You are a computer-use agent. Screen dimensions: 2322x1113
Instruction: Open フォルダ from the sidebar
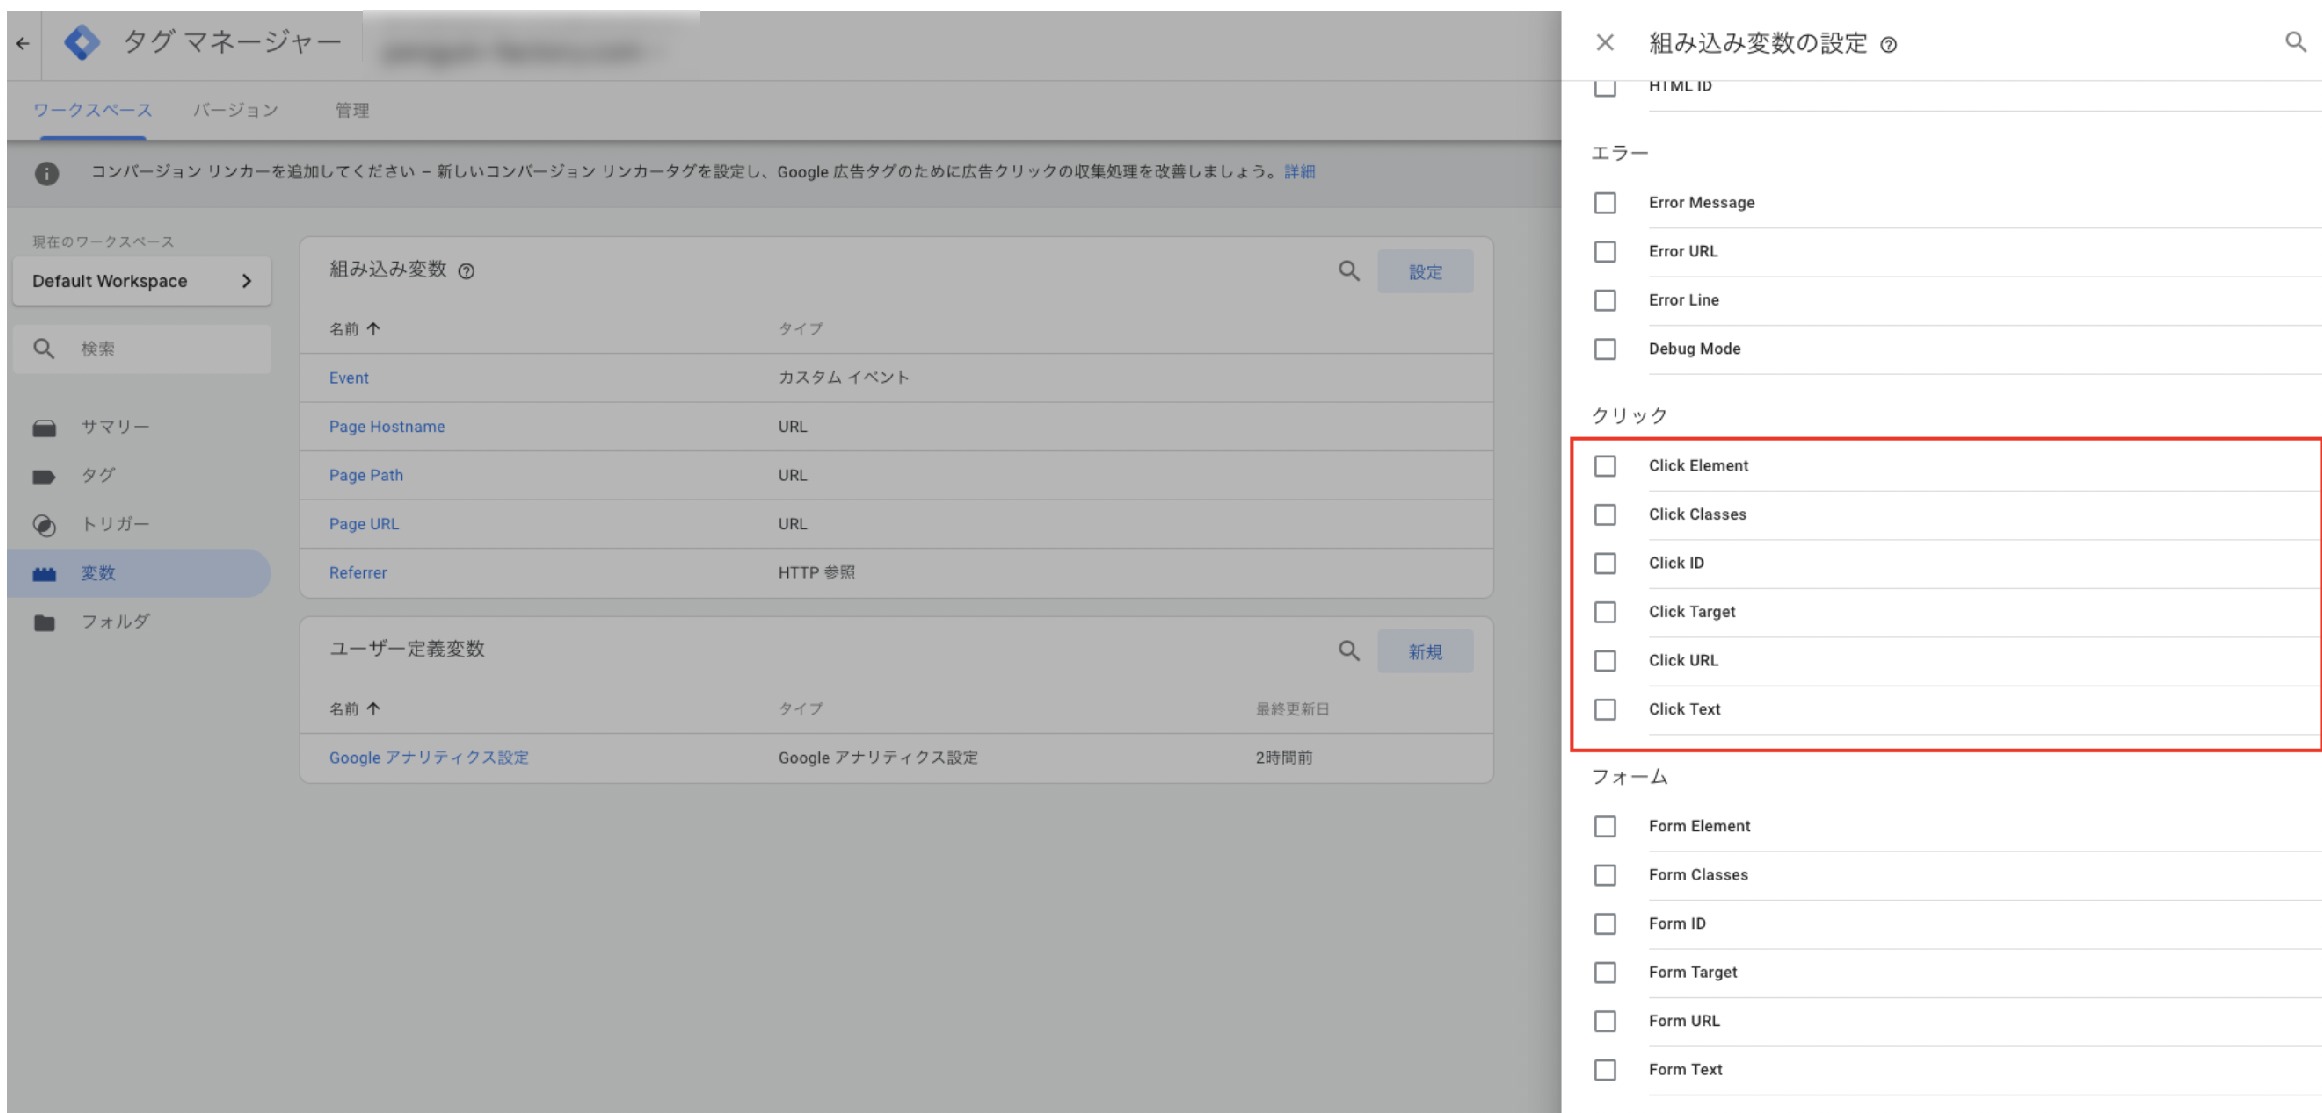tap(115, 621)
